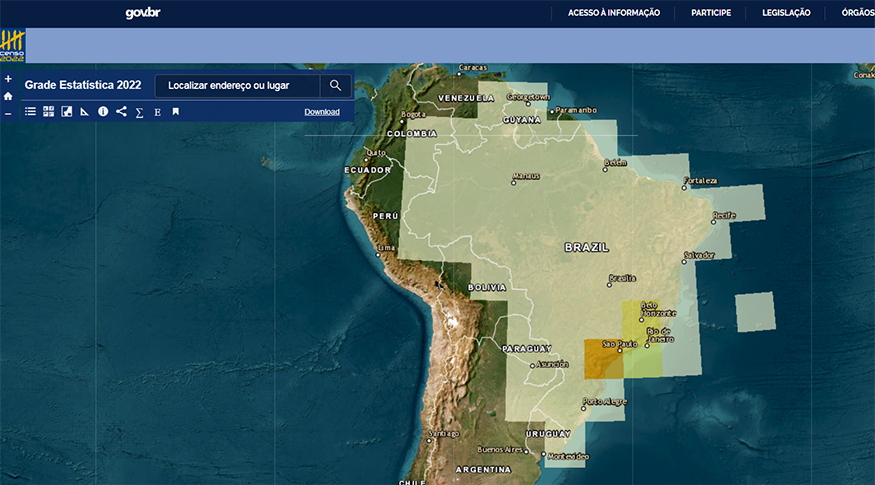Click the Rio de Janeiro label
875x485 pixels.
pos(660,335)
